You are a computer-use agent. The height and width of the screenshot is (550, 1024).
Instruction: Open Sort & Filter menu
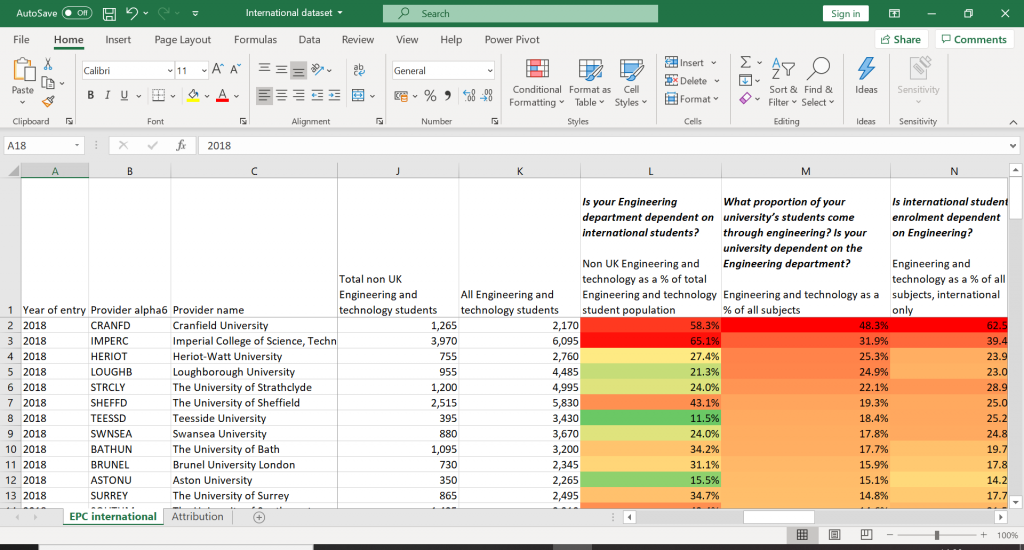click(x=783, y=83)
